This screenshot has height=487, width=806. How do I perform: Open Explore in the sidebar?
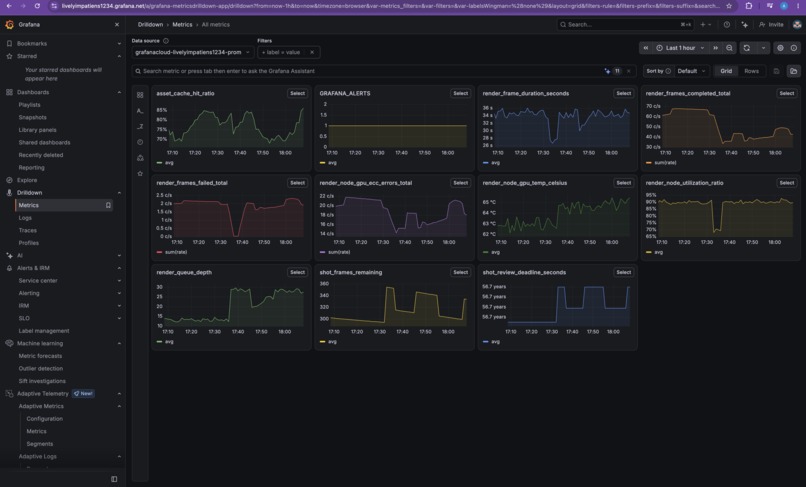[27, 180]
